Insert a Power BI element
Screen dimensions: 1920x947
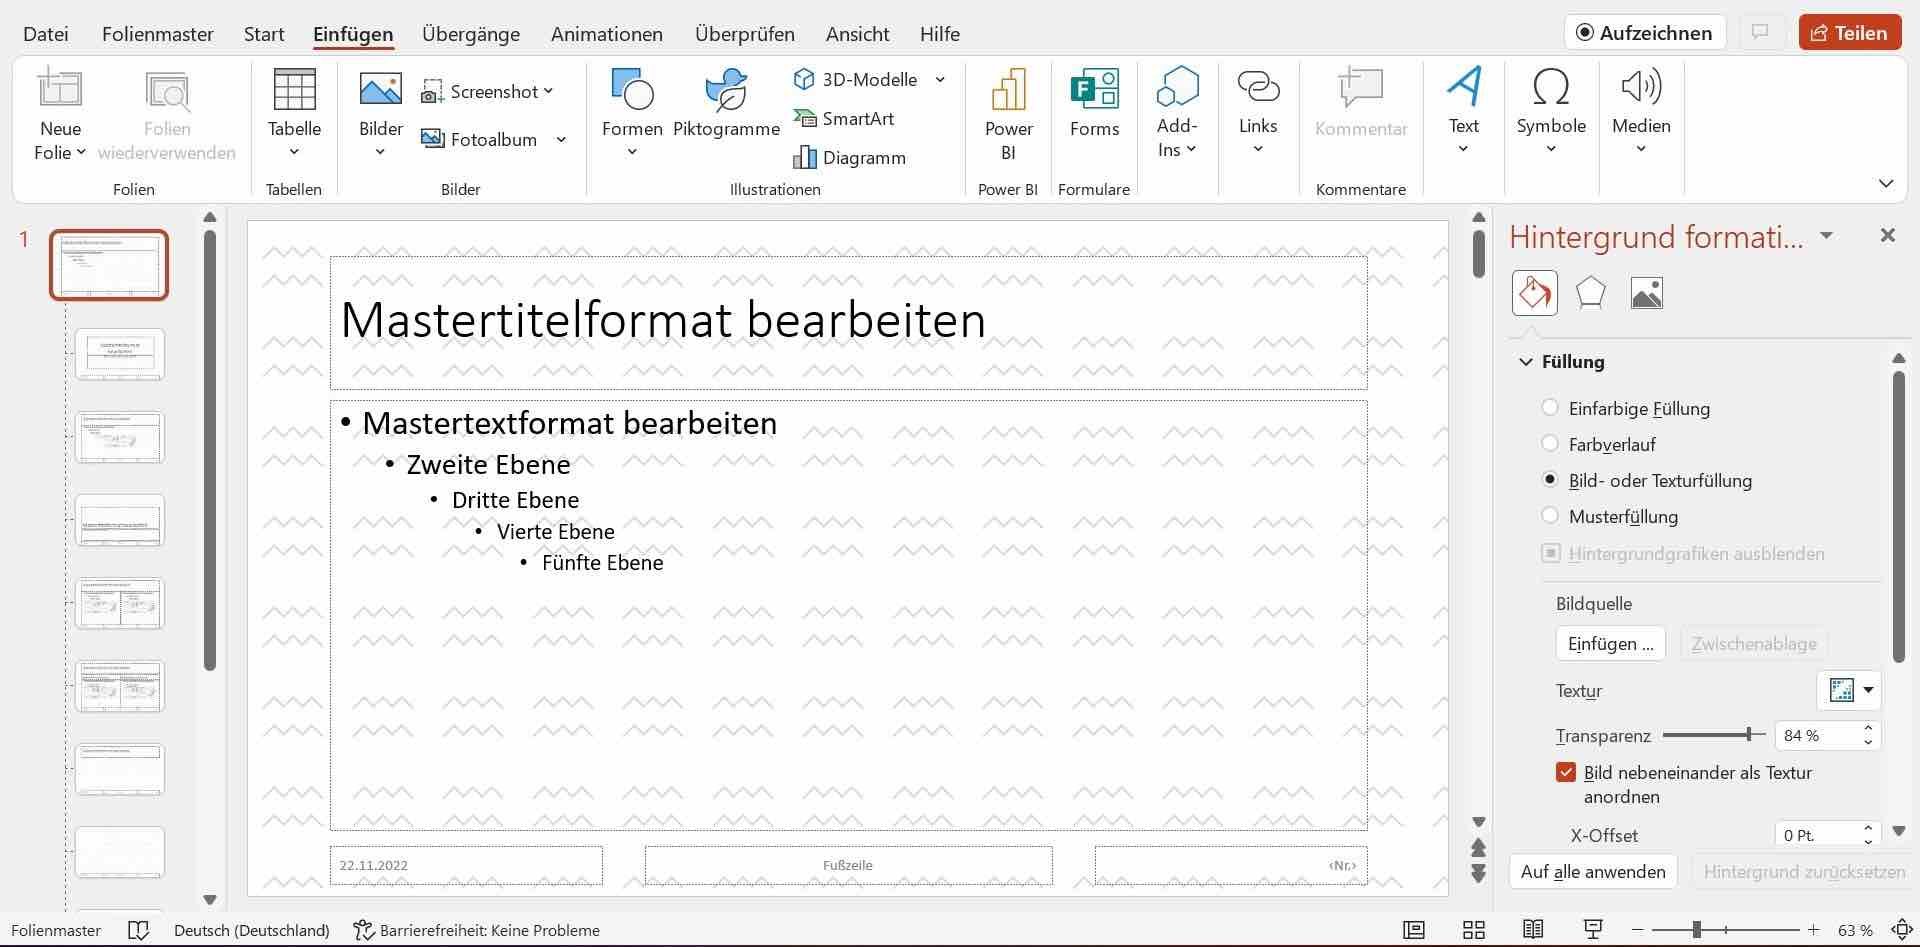(x=1007, y=110)
